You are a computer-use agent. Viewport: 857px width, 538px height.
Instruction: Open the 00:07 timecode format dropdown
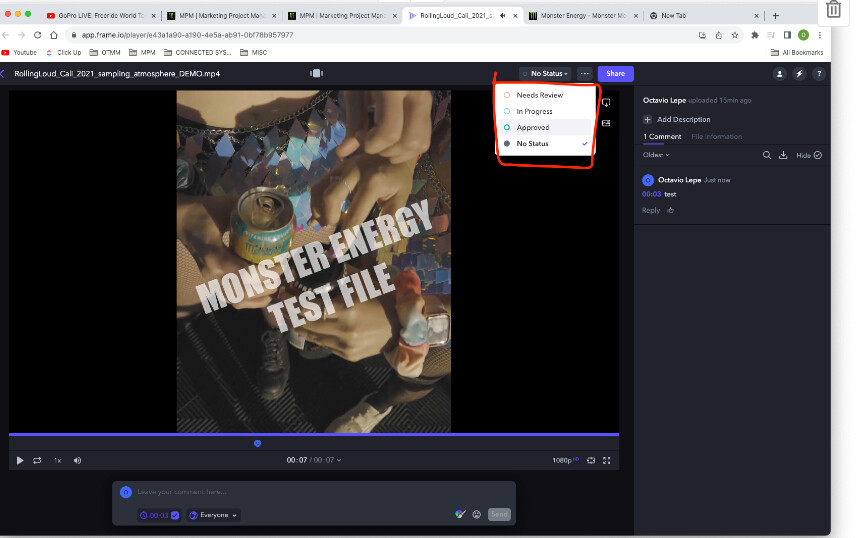(314, 460)
